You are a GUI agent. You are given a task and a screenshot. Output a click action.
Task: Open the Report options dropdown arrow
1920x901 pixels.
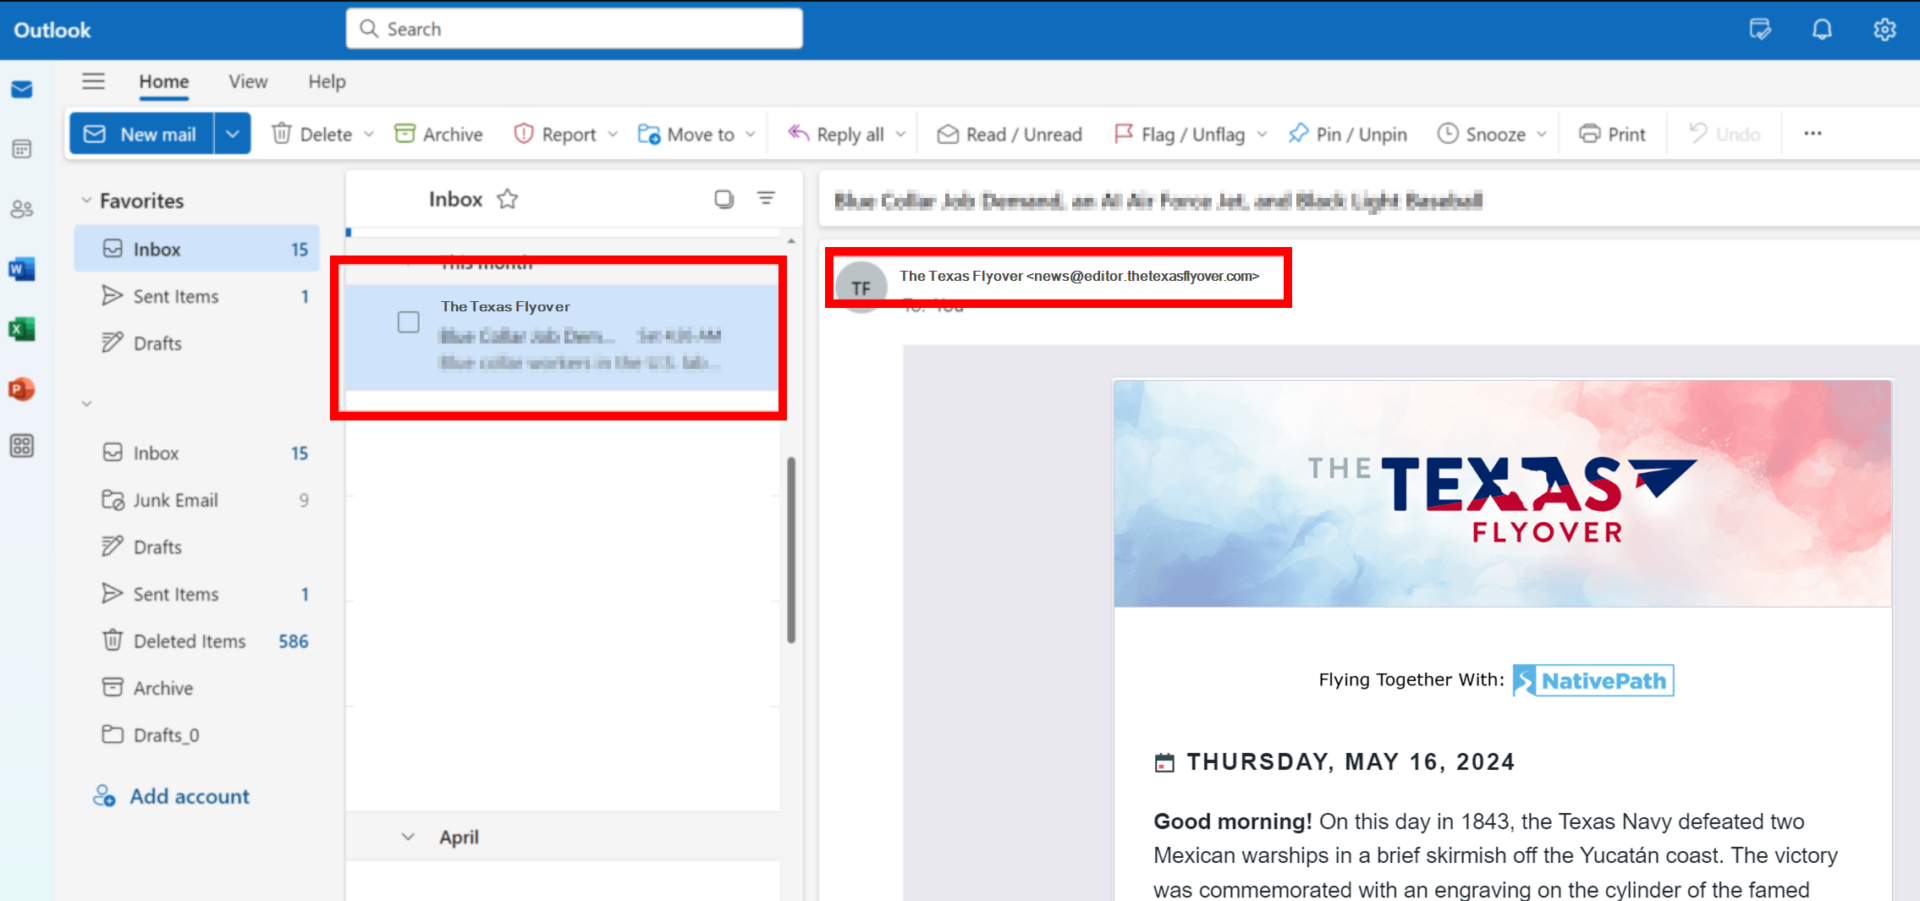pyautogui.click(x=613, y=134)
